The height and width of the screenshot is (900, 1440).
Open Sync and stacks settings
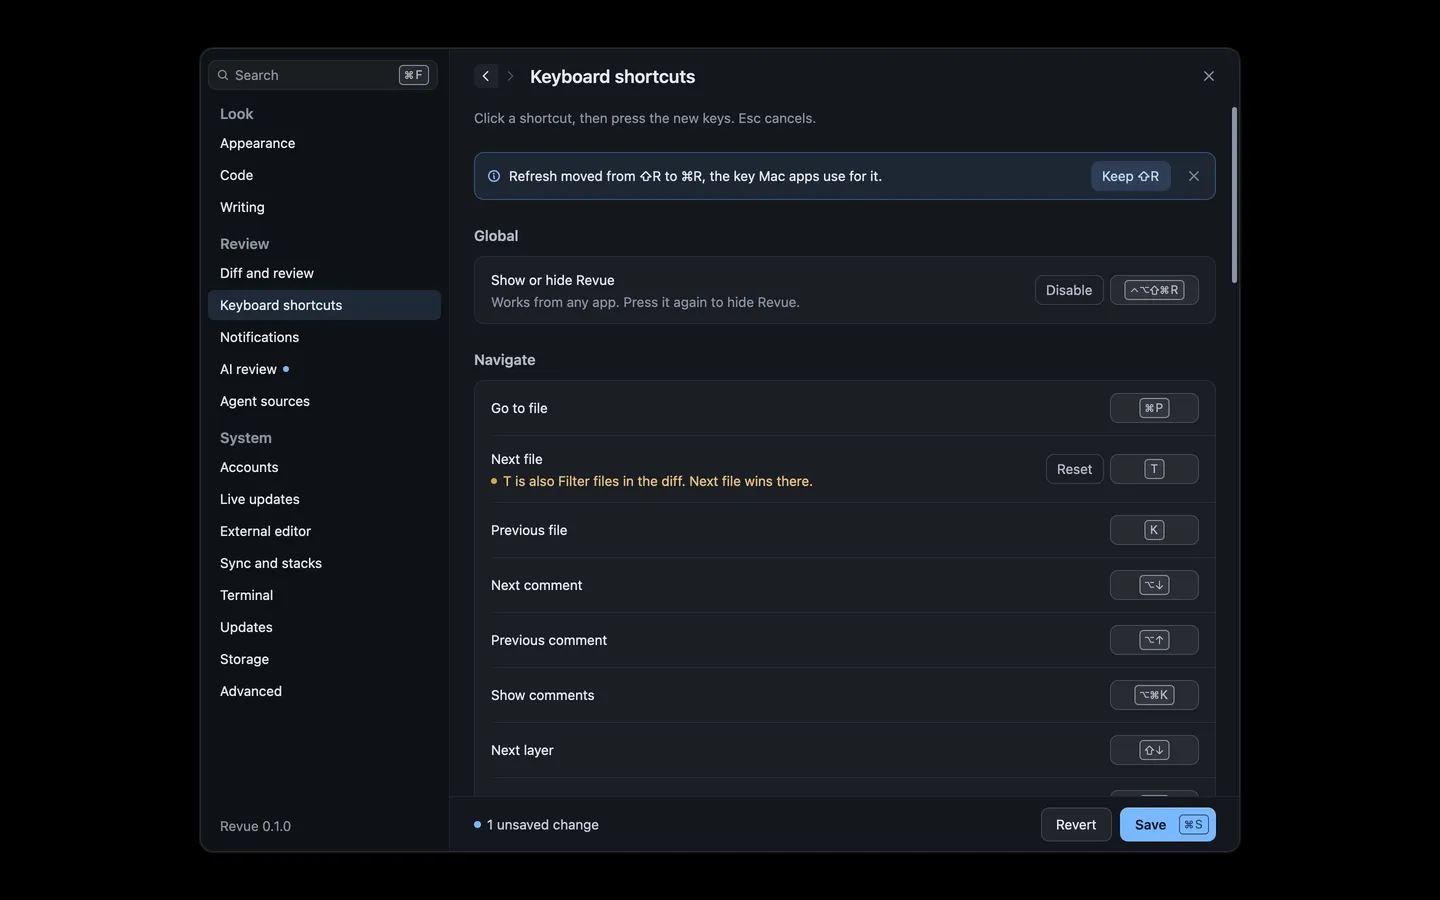pyautogui.click(x=324, y=563)
